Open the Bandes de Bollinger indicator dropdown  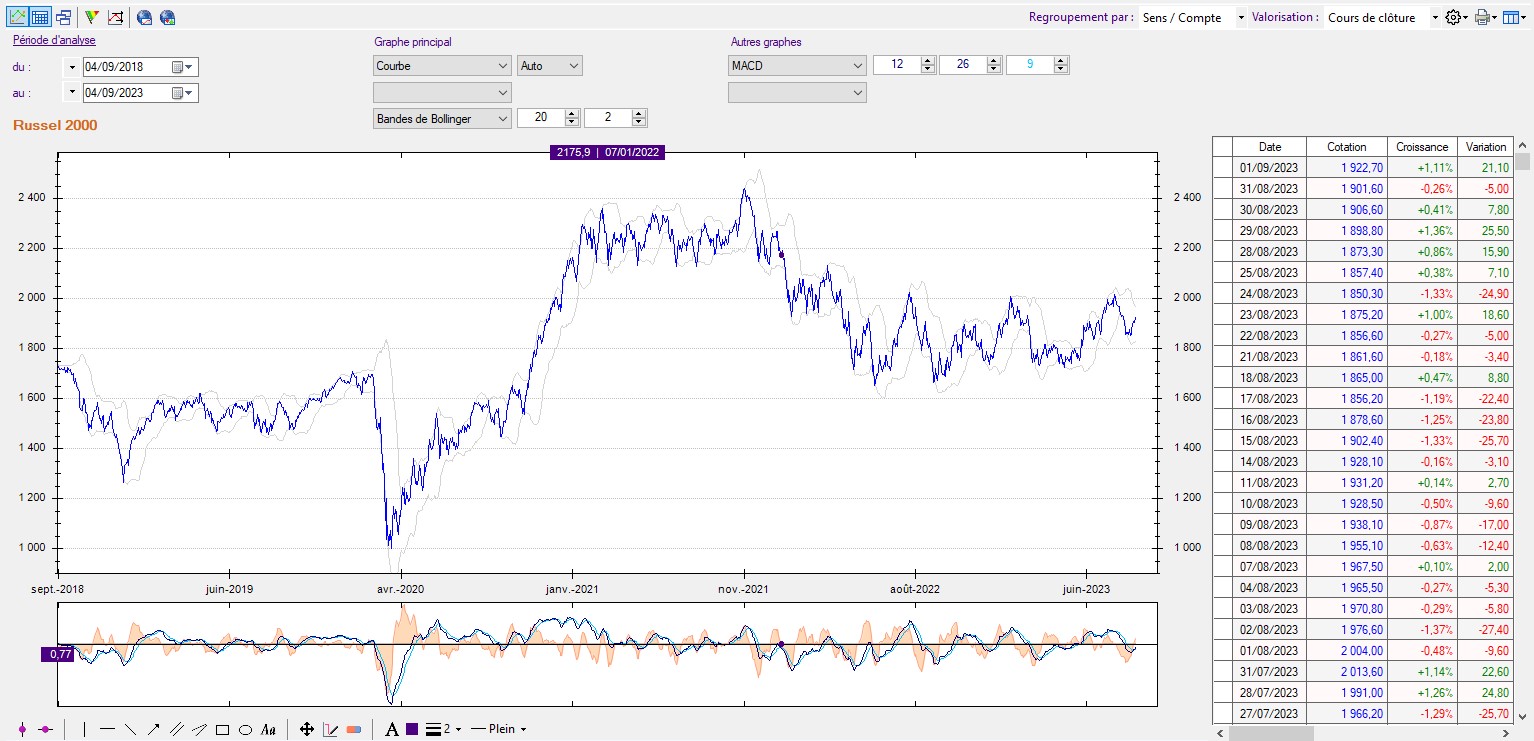(442, 118)
